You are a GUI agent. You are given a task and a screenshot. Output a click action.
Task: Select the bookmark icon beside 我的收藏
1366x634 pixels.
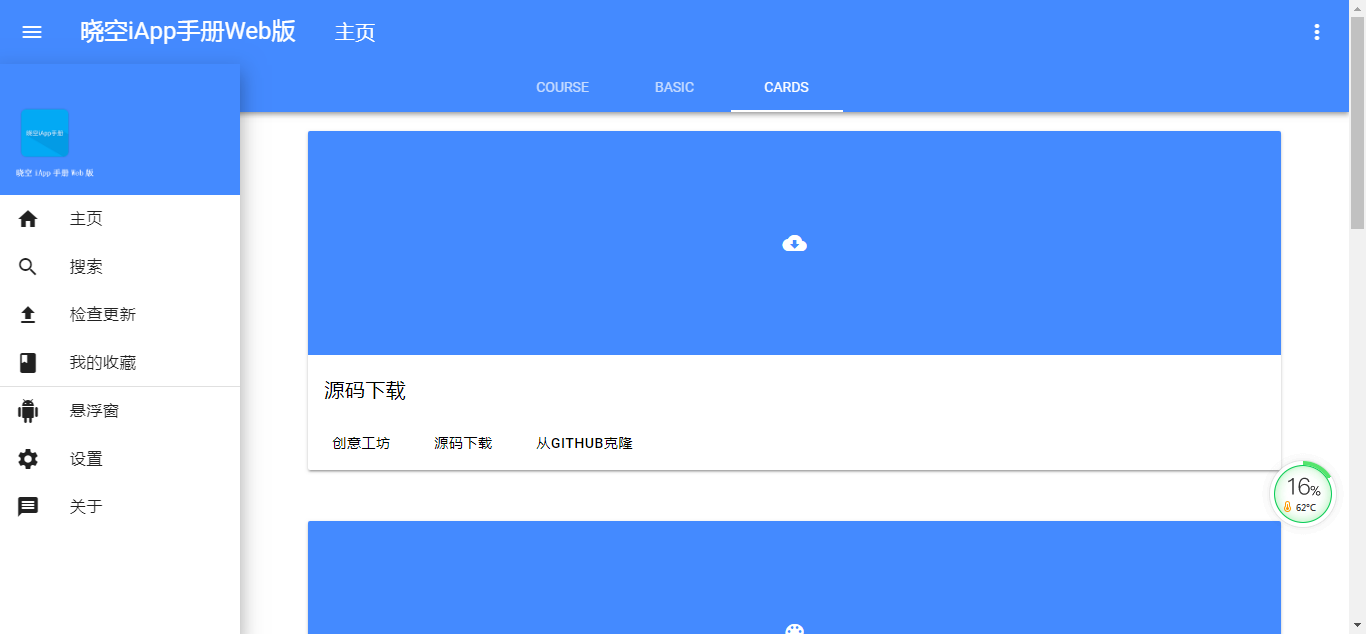click(27, 362)
